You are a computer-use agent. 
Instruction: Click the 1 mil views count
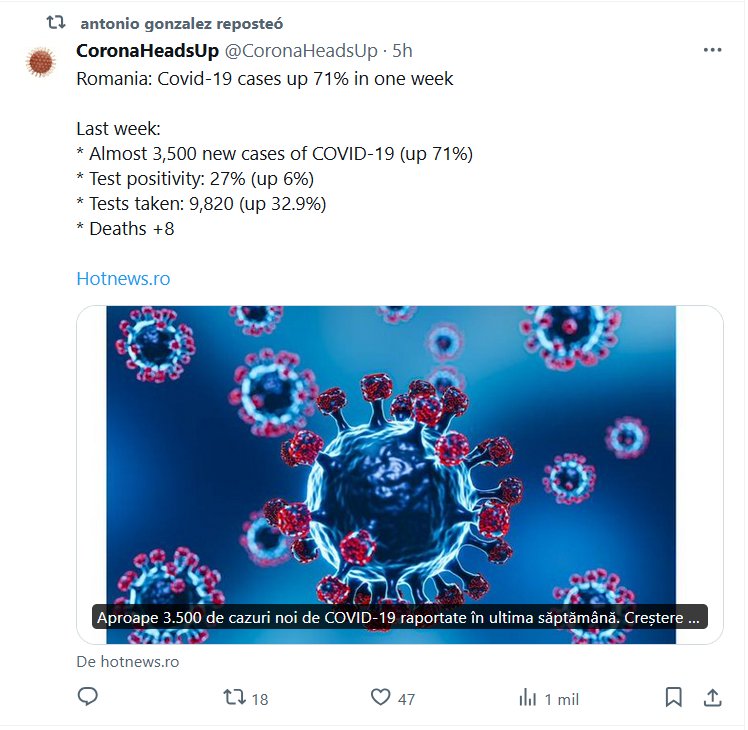pos(561,699)
